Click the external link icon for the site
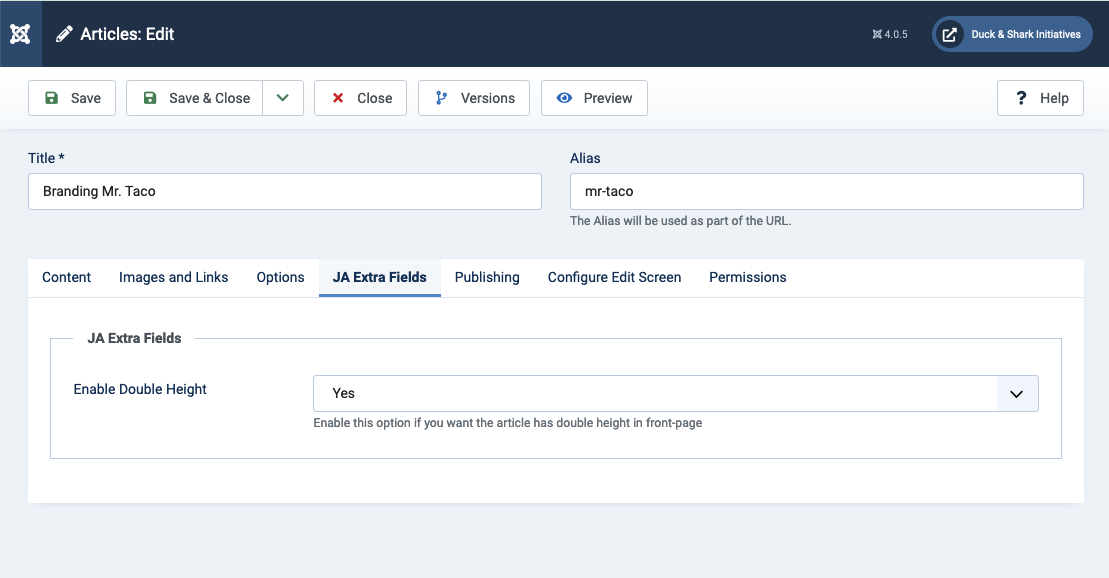This screenshot has height=578, width=1109. tap(949, 34)
